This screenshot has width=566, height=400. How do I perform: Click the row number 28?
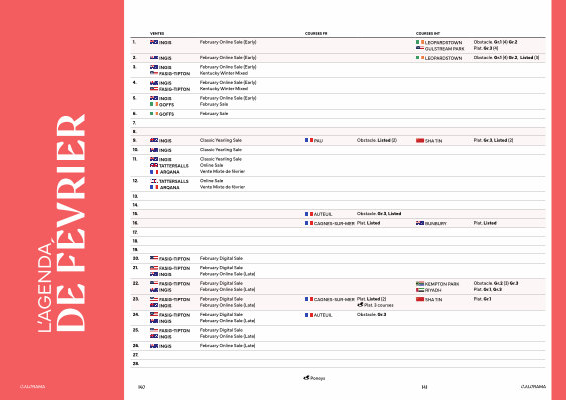136,364
